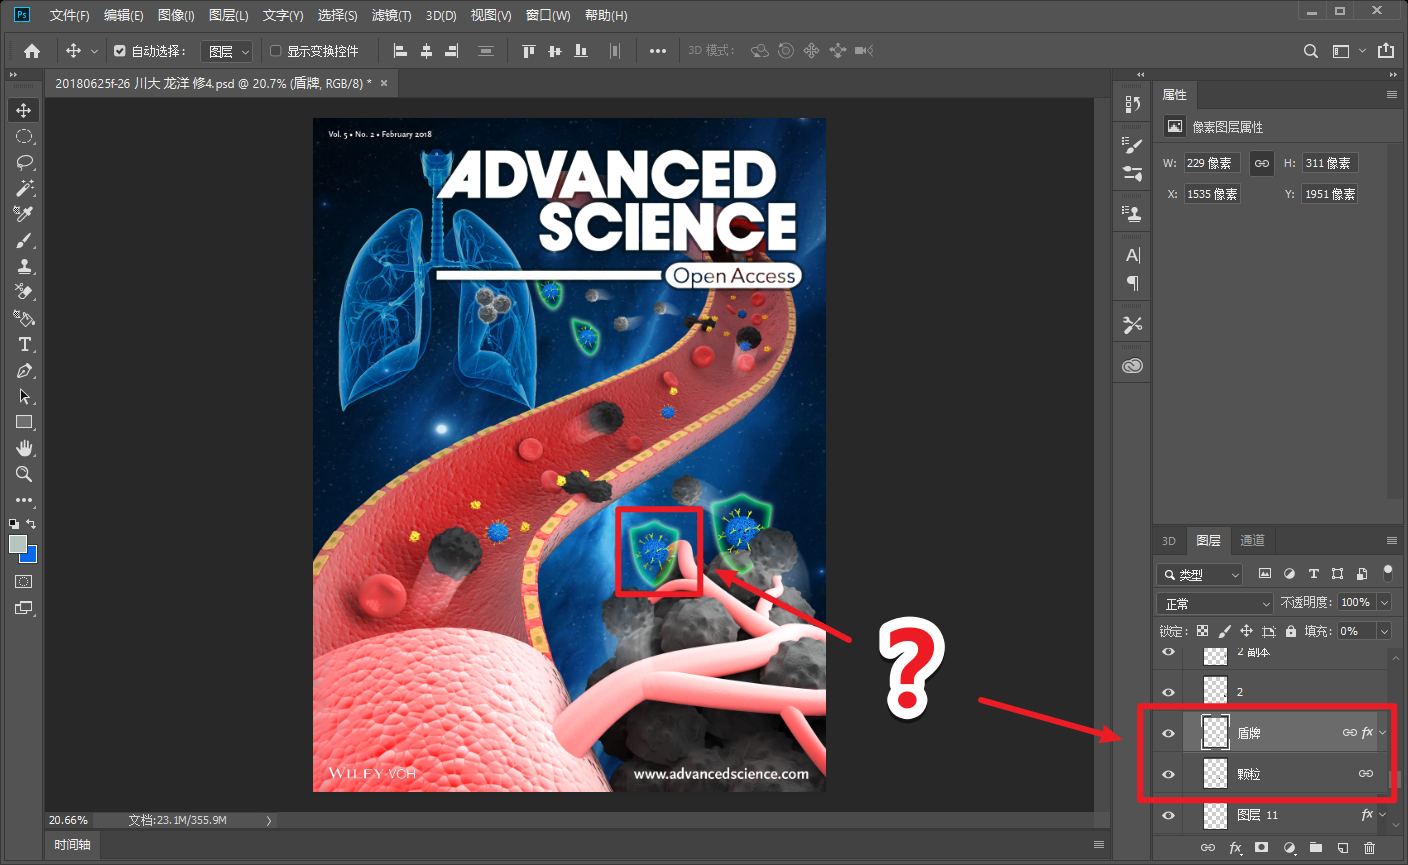
Task: Select the Magic Wand tool
Action: point(24,188)
